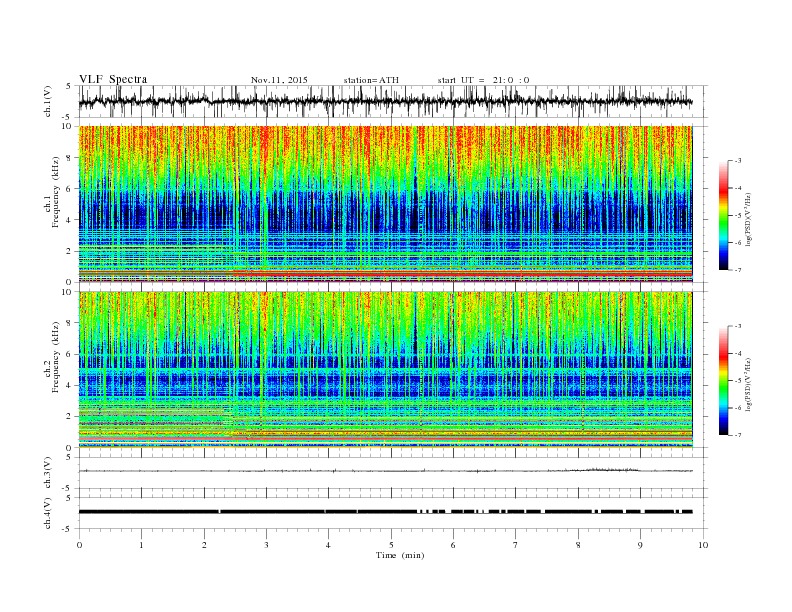This screenshot has height=612, width=792.
Task: Click the 'ch.3(V)' axis label
Action: point(48,473)
